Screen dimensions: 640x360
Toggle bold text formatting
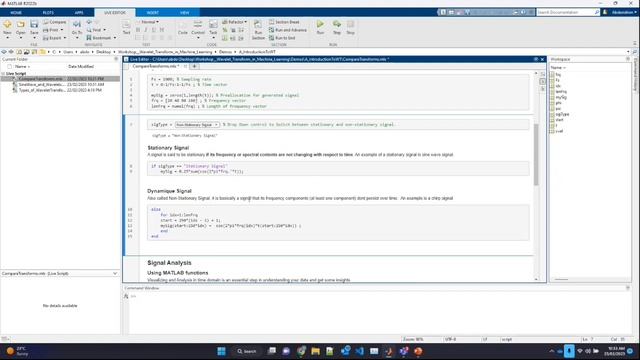138,30
